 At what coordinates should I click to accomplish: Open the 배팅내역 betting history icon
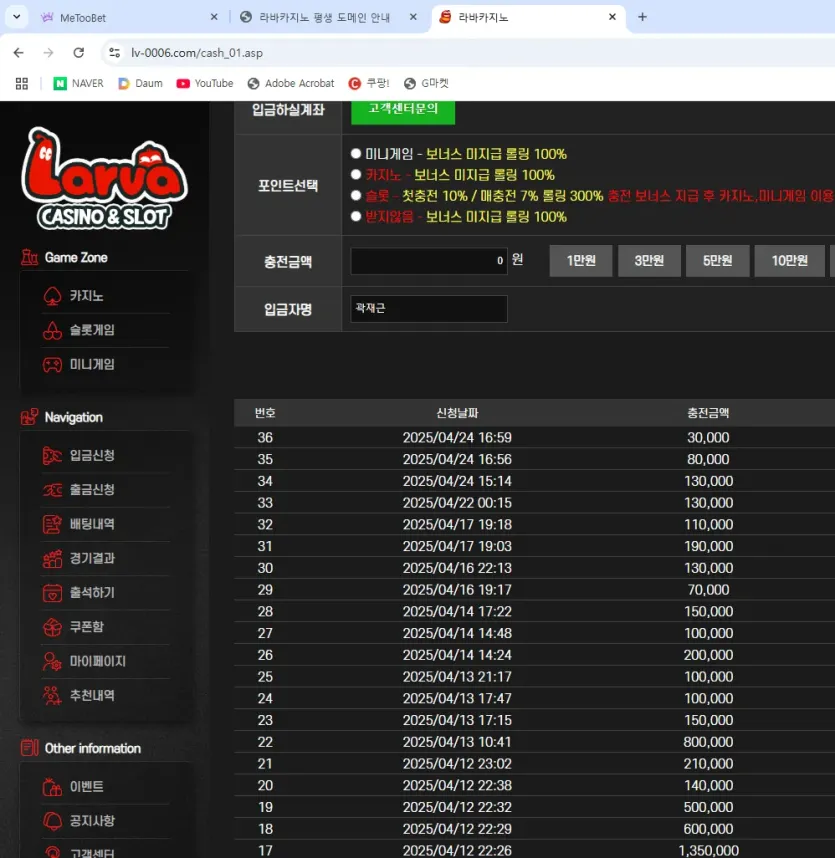52,524
